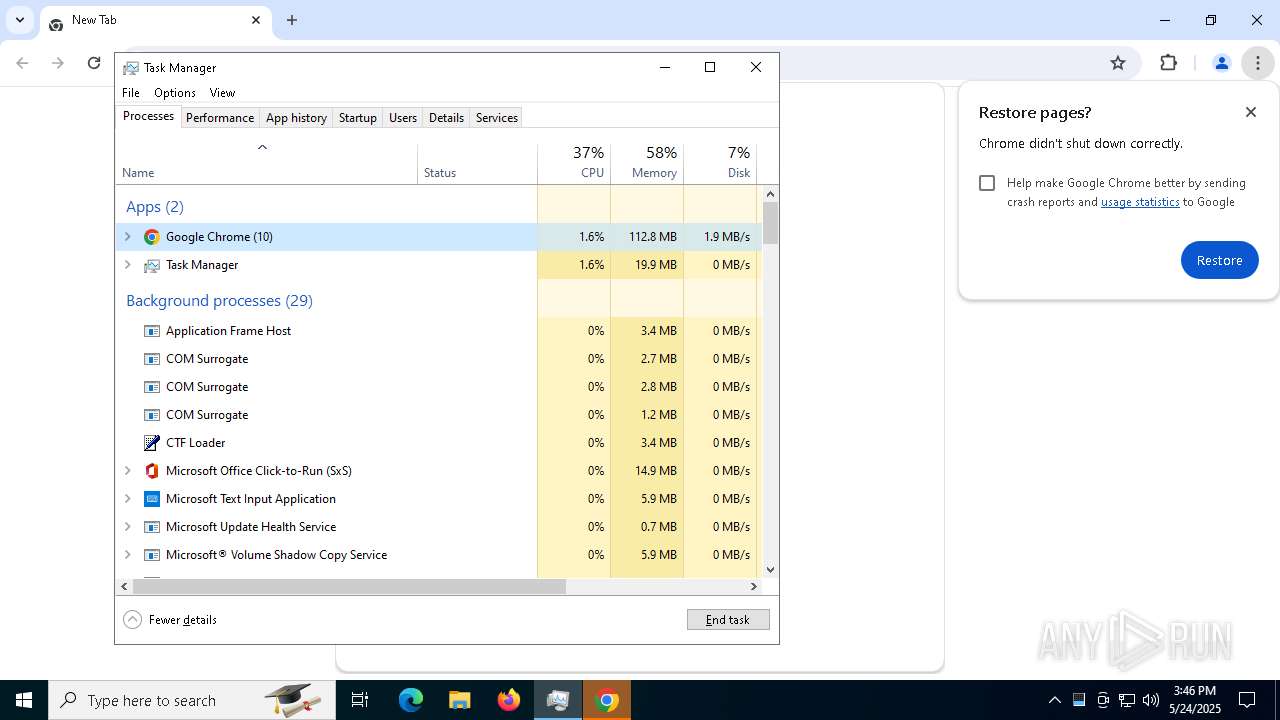
Task: Click Restore to reopen Chrome pages
Action: coord(1220,260)
